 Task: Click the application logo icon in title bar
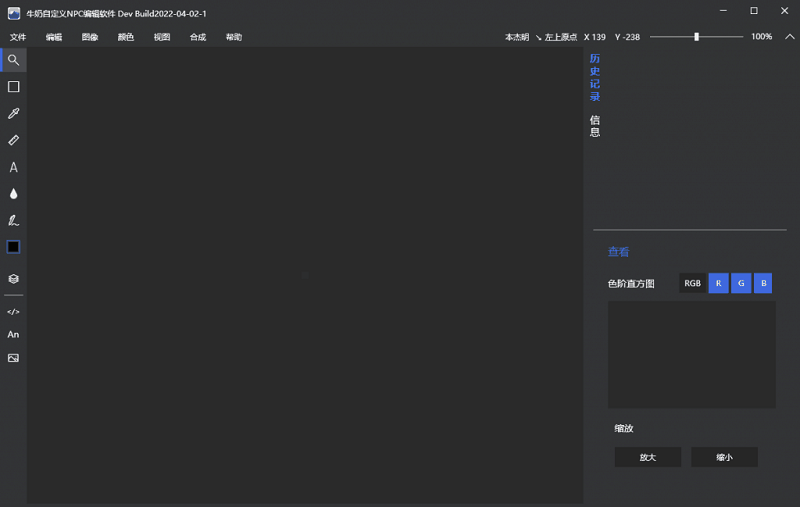(x=14, y=13)
